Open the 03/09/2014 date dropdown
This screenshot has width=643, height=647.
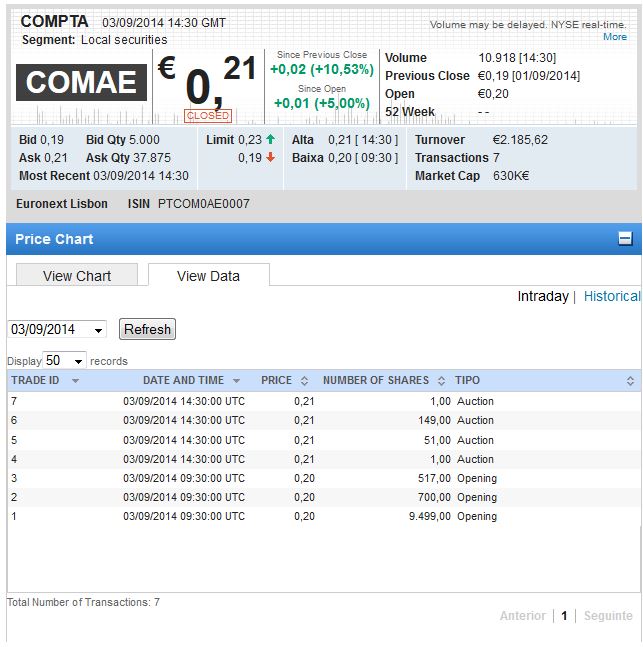(57, 330)
